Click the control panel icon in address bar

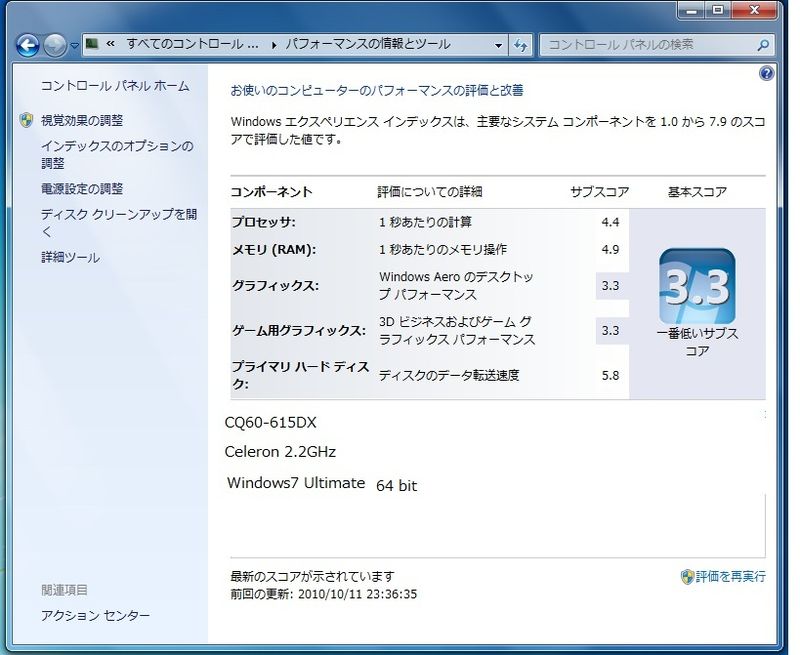pyautogui.click(x=92, y=44)
